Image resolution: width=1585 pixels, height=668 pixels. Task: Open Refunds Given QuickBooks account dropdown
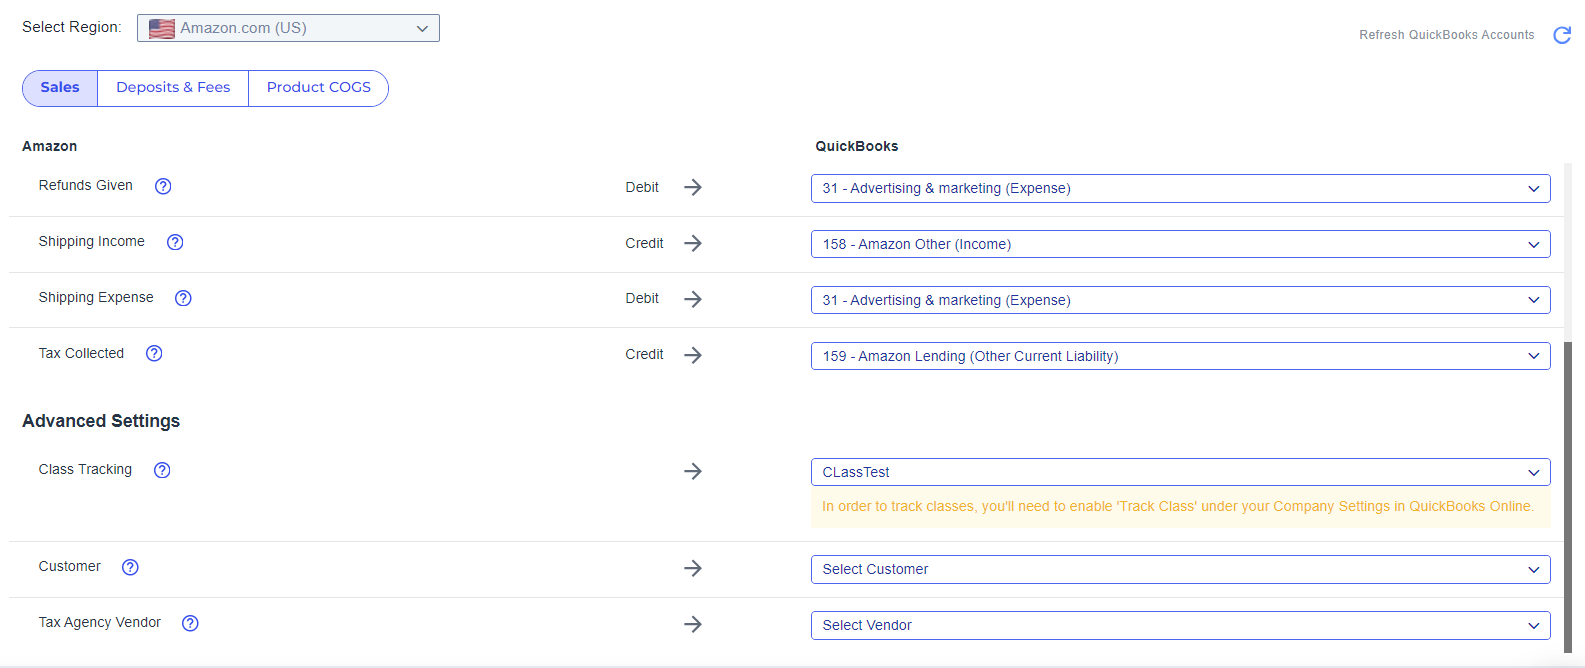[x=1180, y=188]
